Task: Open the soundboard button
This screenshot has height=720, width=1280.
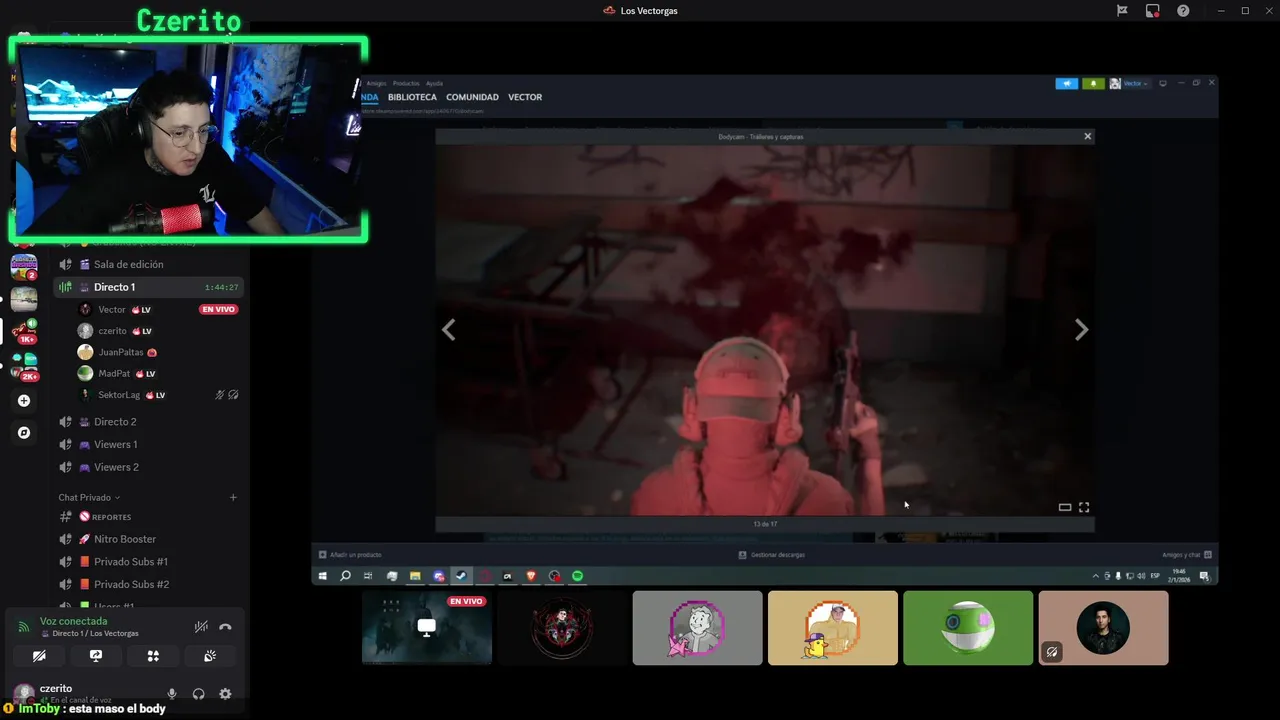Action: (210, 656)
